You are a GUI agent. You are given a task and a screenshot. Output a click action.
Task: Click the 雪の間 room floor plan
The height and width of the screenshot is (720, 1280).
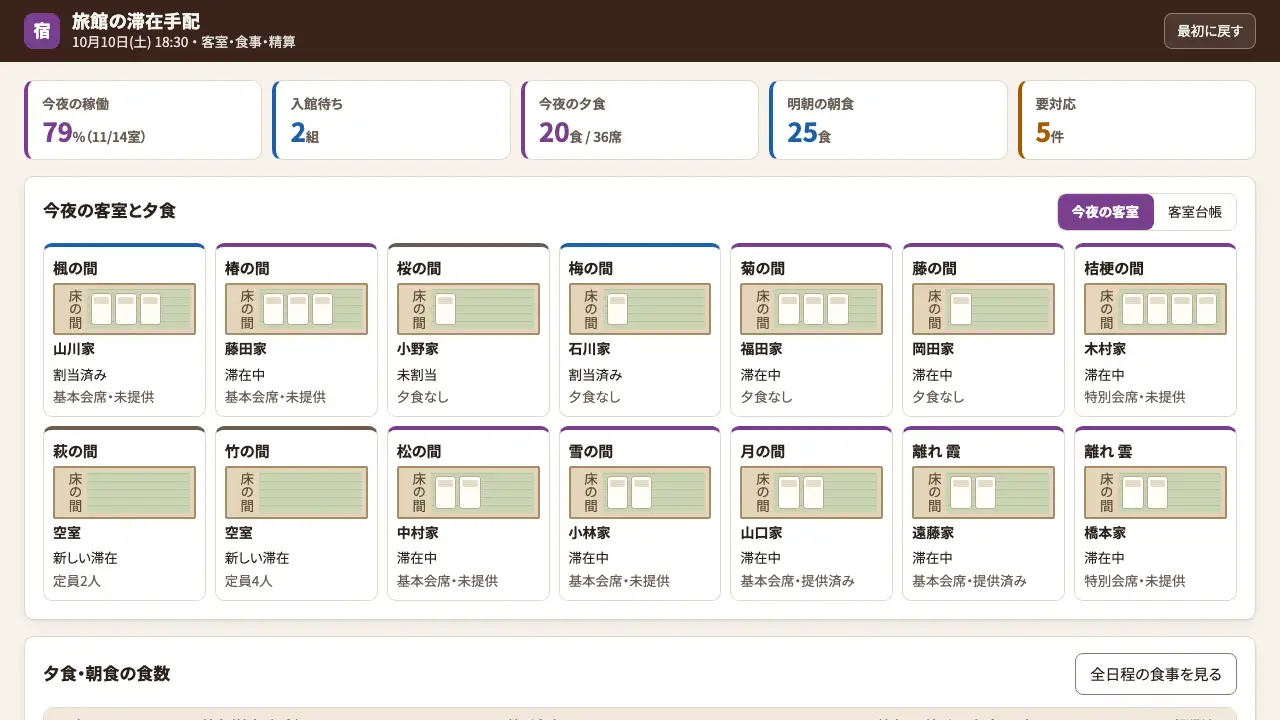[640, 492]
